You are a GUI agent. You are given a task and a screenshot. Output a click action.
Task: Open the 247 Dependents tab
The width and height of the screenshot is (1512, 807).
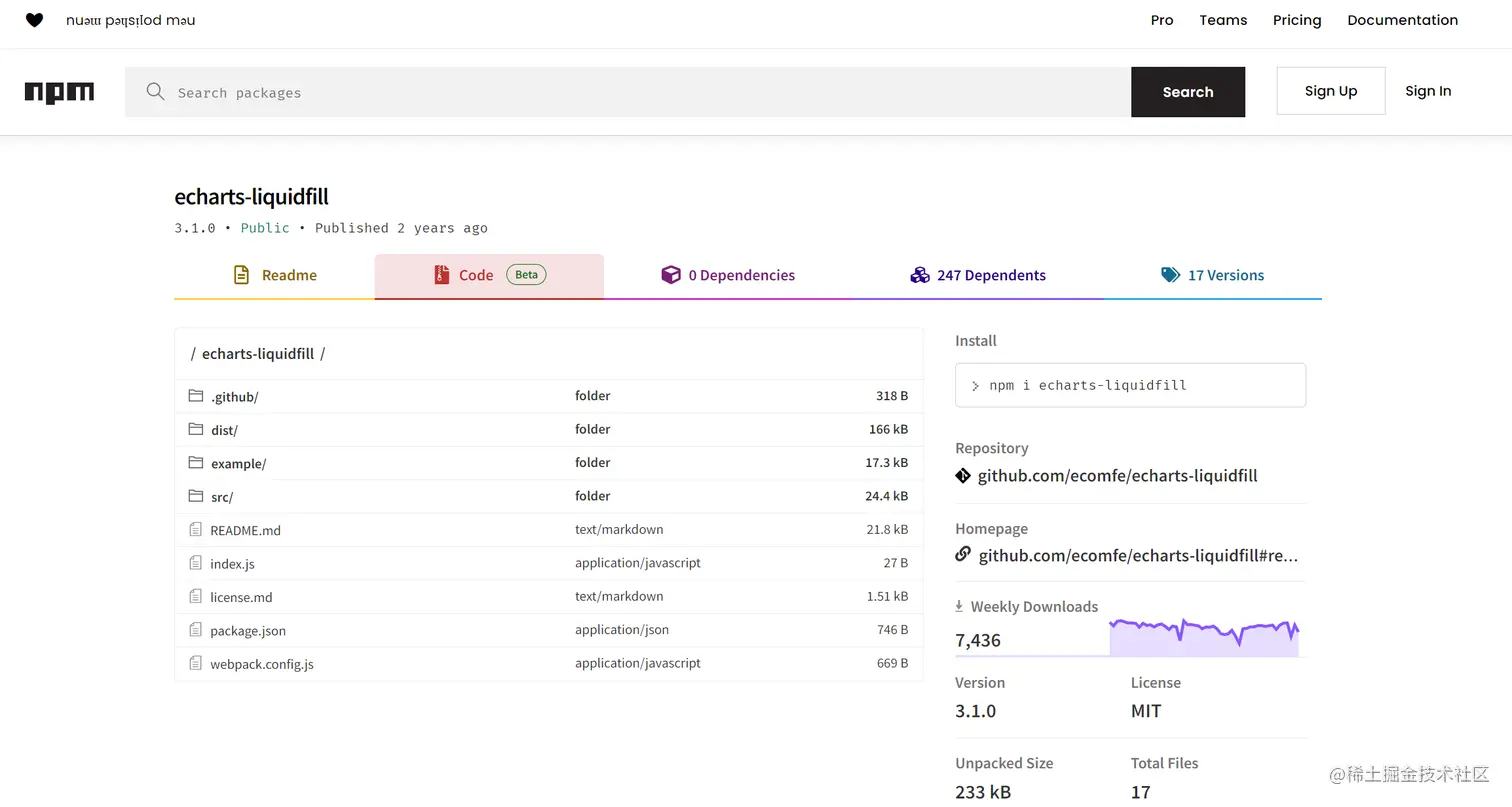click(x=978, y=276)
